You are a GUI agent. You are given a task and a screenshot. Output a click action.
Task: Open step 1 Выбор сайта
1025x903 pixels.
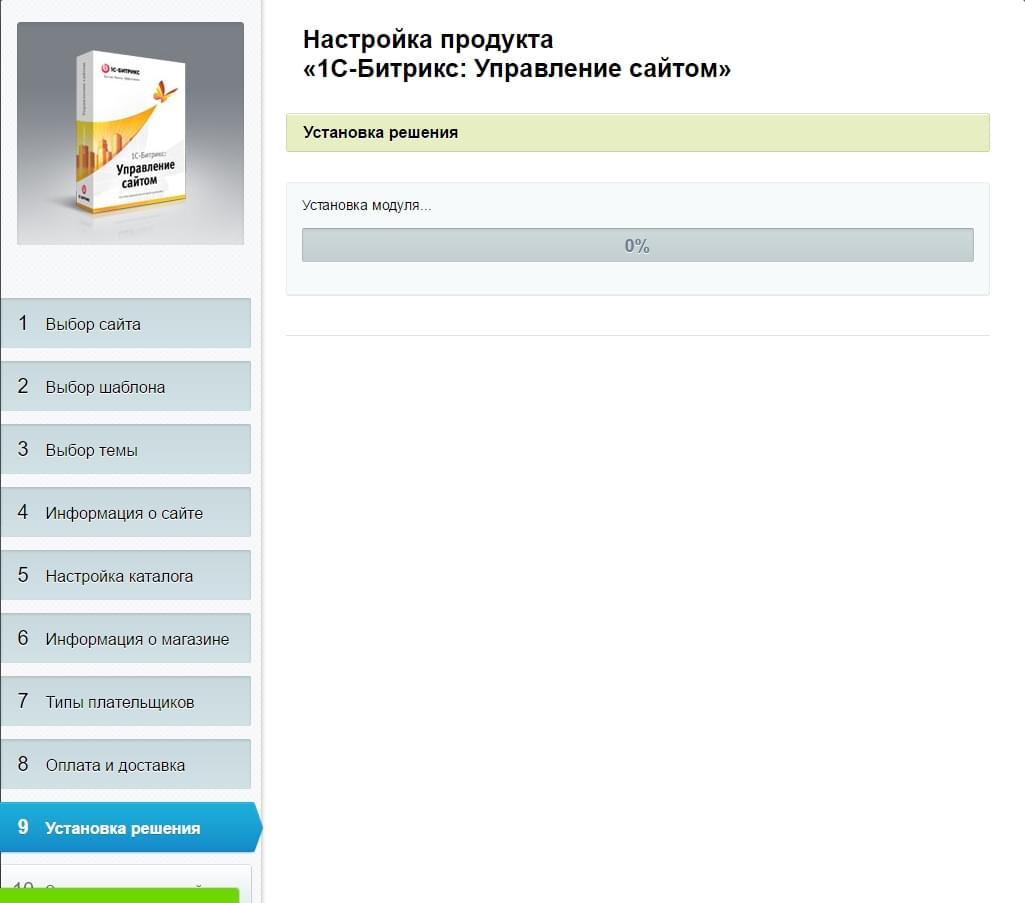126,323
